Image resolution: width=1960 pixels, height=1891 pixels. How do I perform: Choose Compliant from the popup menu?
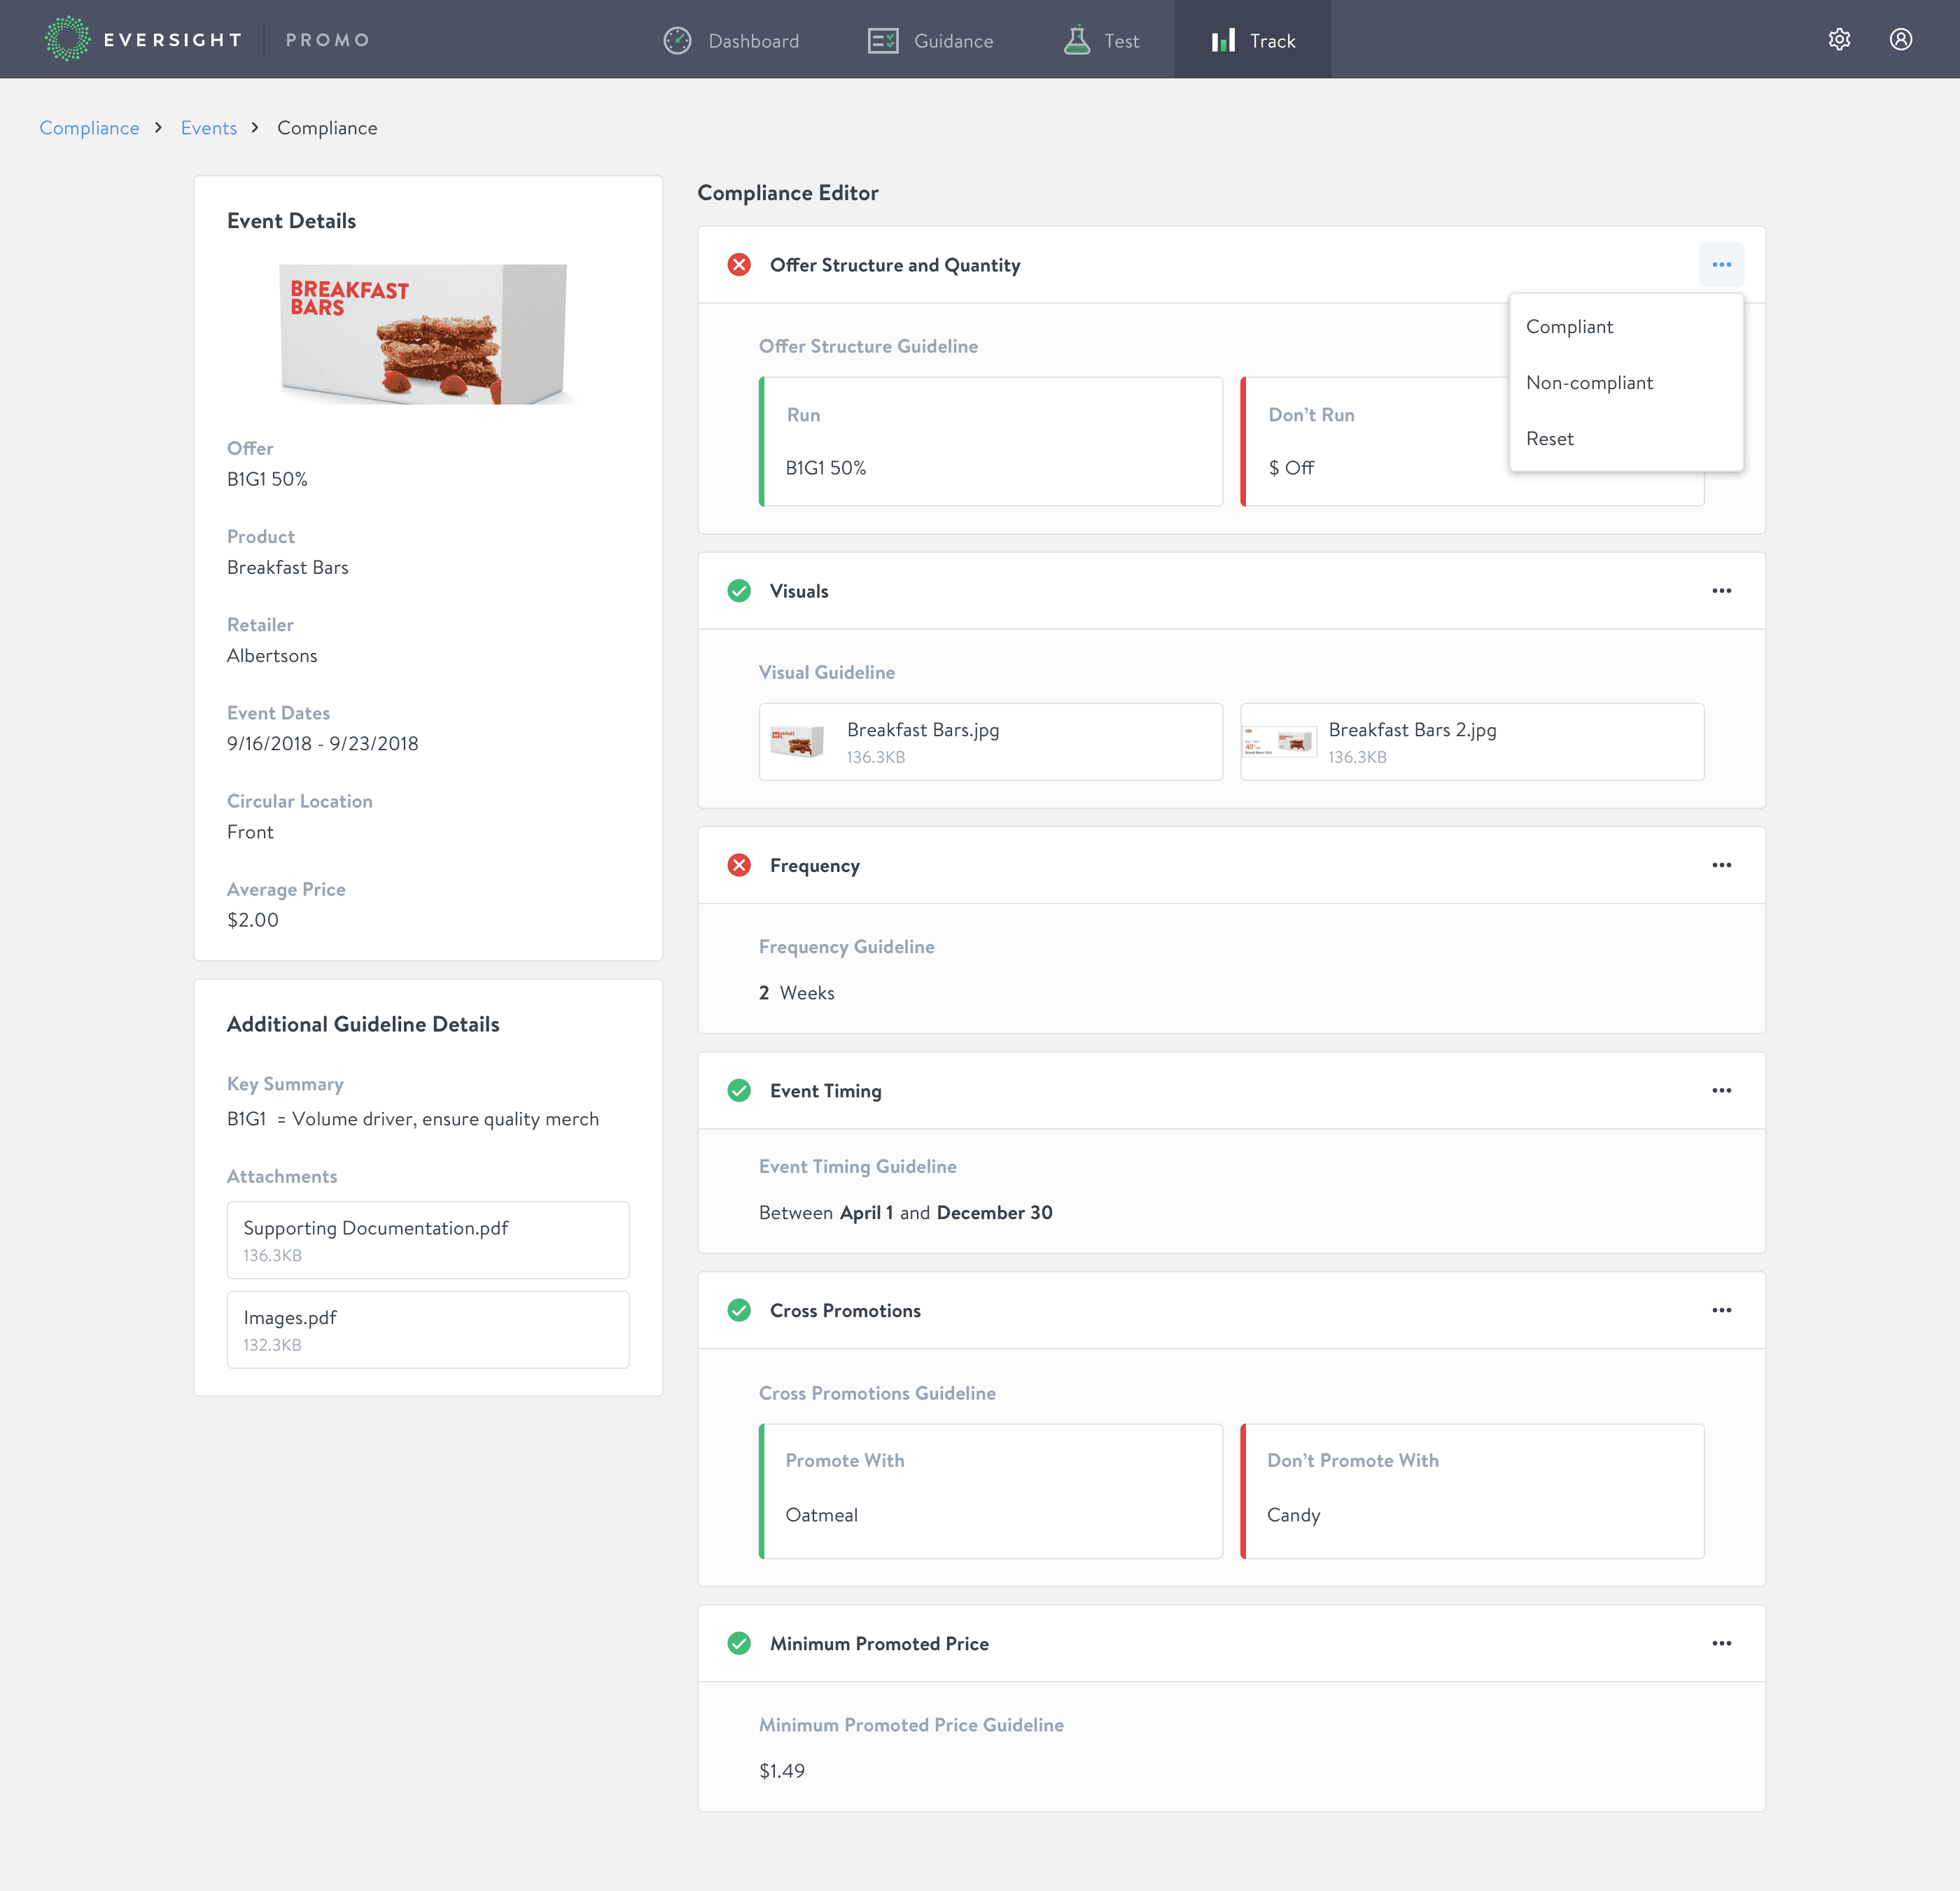tap(1626, 326)
